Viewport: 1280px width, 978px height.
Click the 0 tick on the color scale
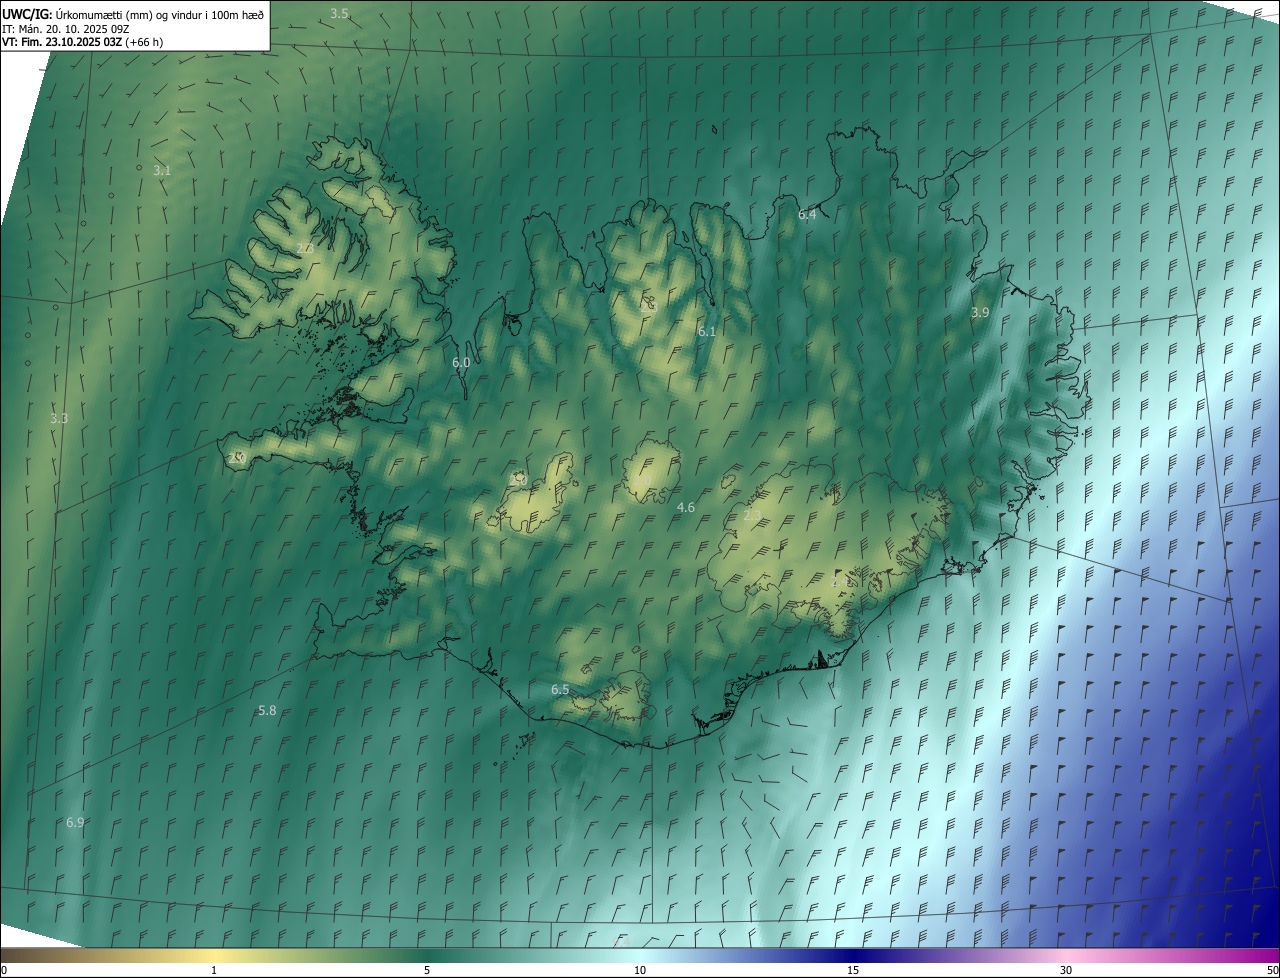4,970
